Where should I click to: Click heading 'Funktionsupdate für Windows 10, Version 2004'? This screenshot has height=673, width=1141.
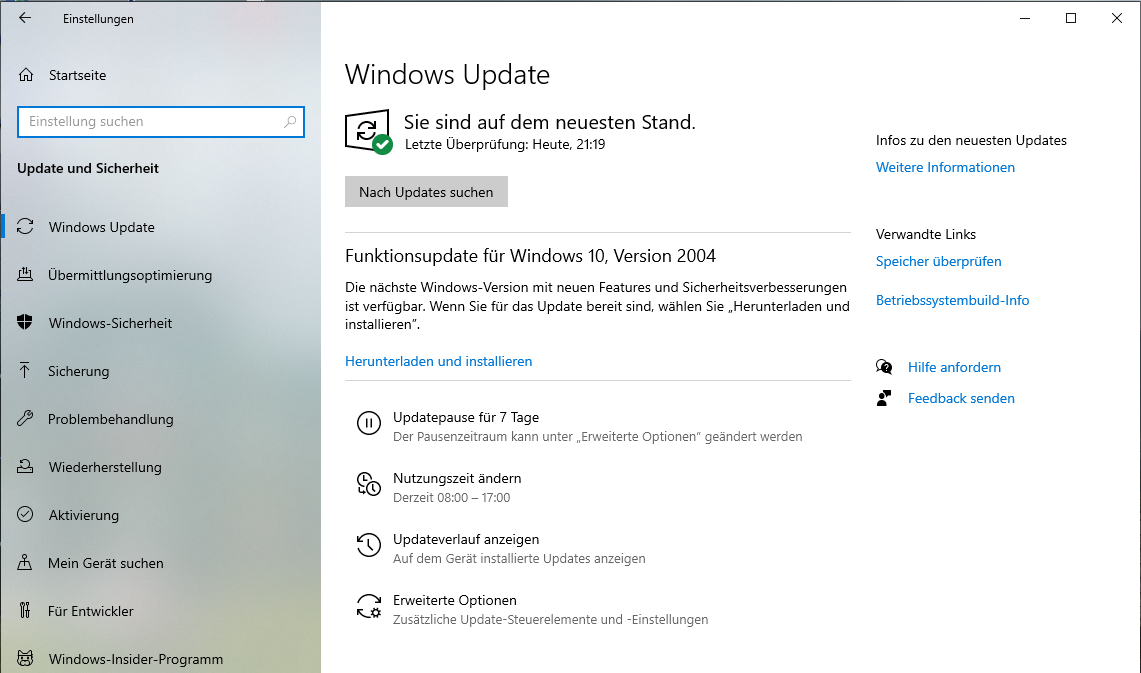(530, 256)
